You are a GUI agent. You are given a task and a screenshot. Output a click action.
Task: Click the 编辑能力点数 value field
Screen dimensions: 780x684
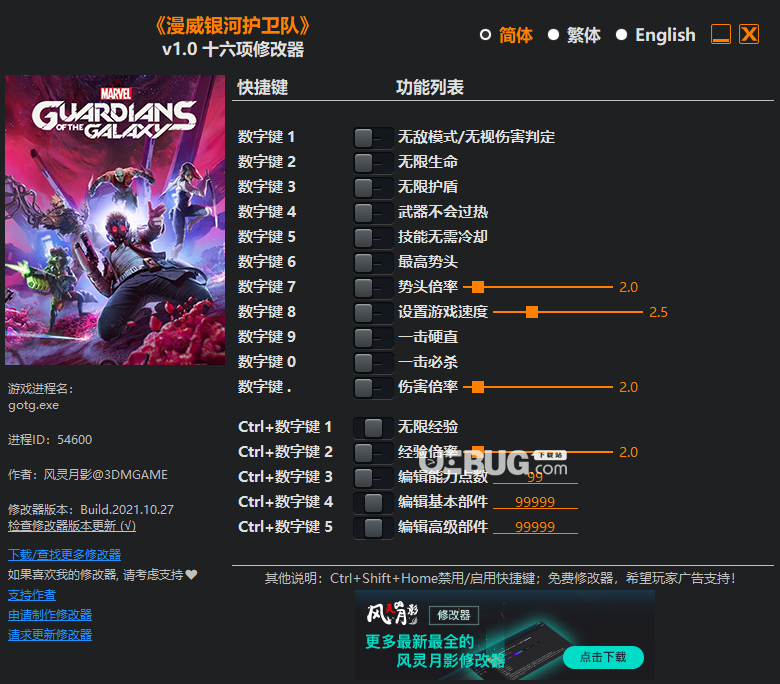[535, 477]
